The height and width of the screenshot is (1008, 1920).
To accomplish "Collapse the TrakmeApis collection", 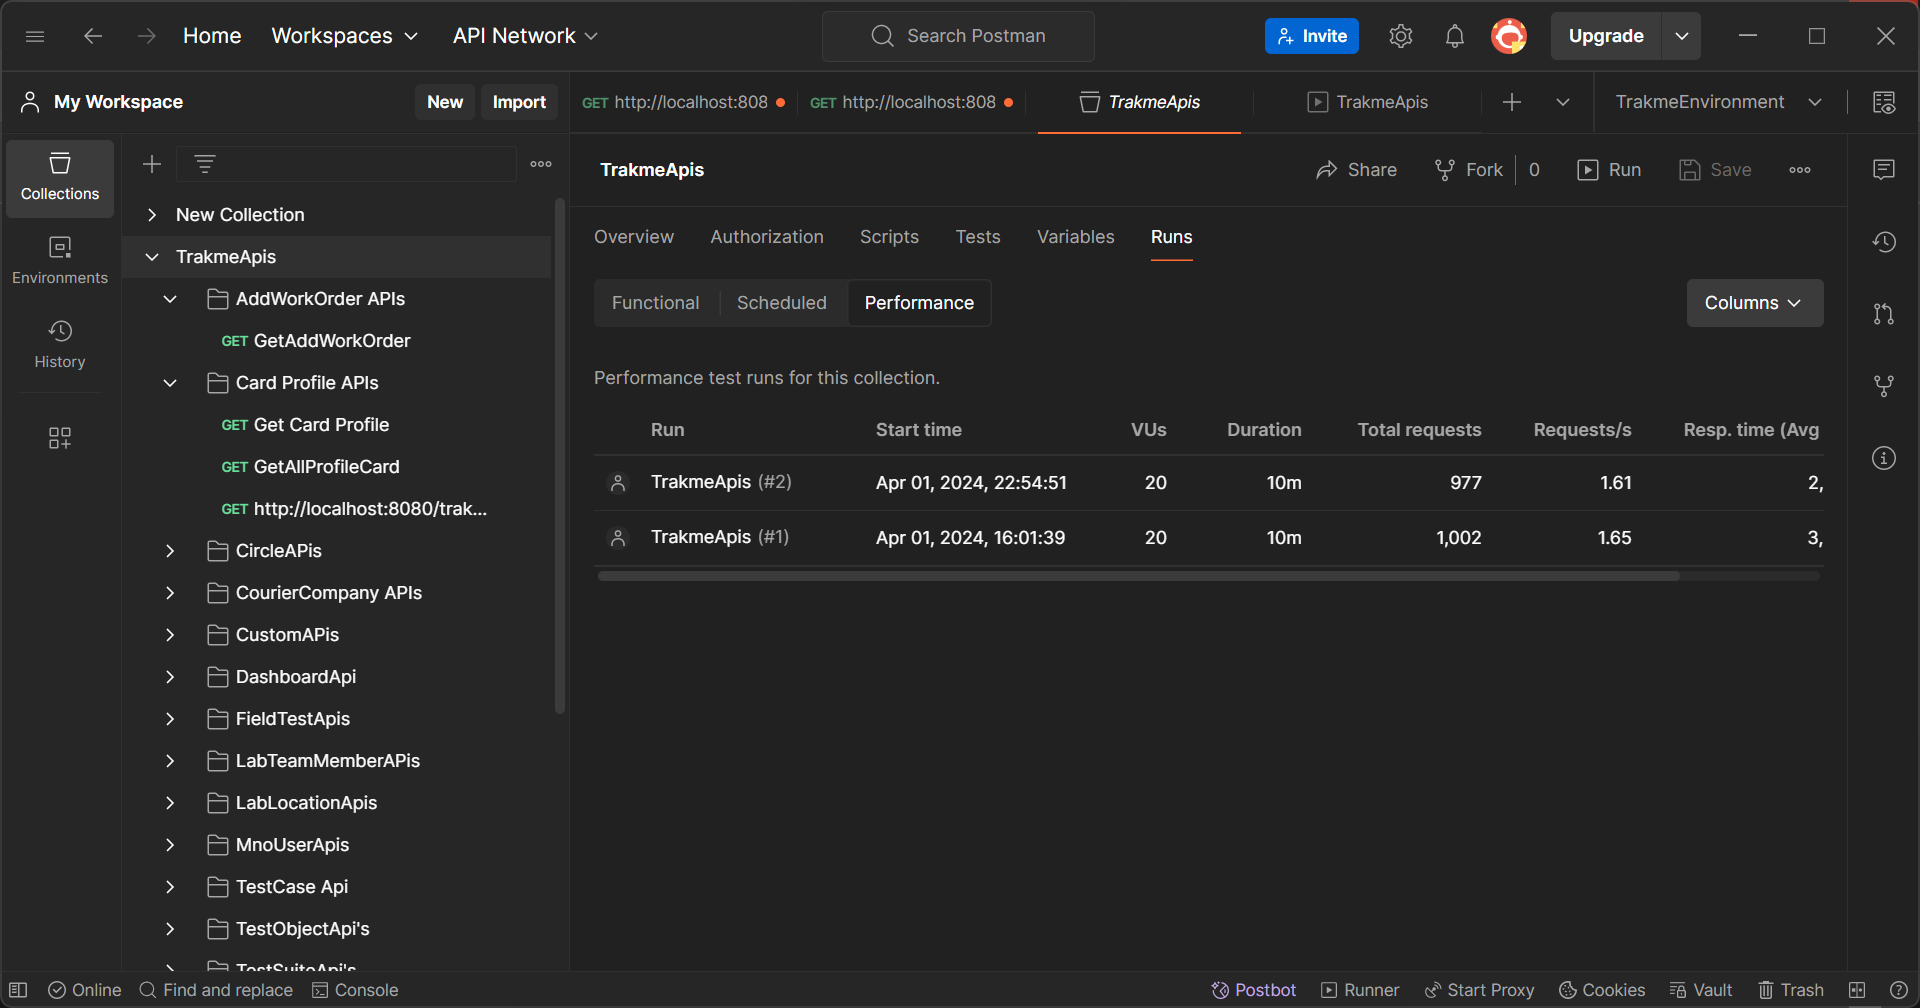I will tap(152, 257).
